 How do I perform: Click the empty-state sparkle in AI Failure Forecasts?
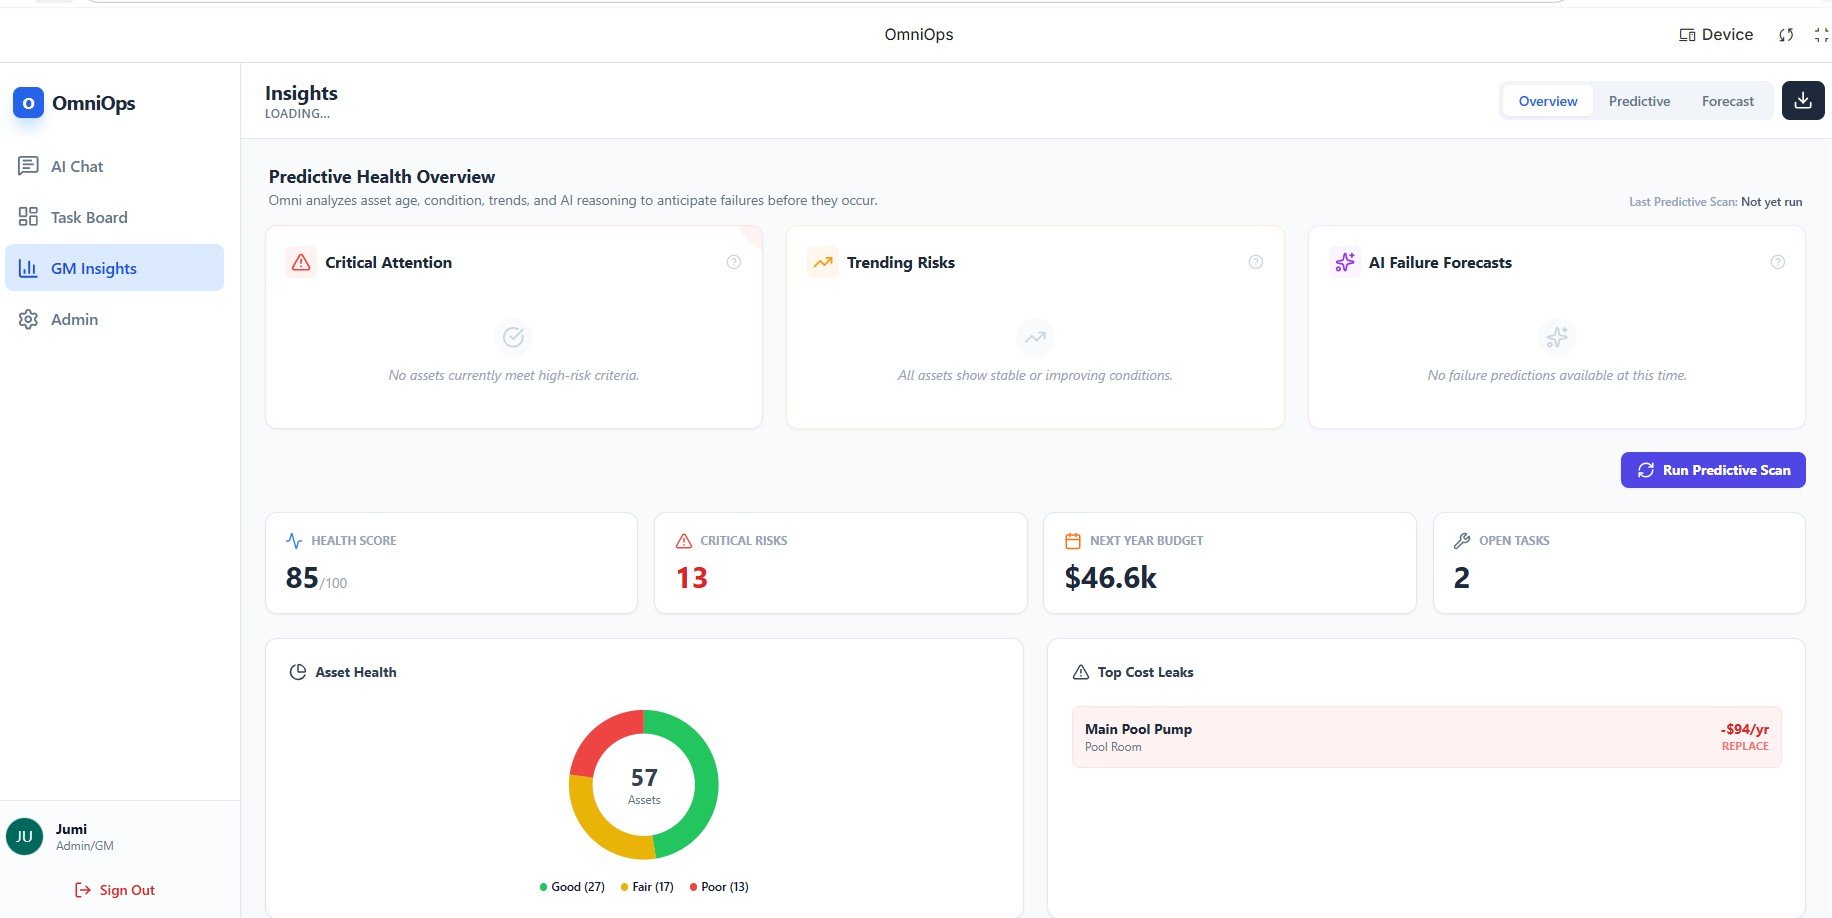pos(1556,337)
